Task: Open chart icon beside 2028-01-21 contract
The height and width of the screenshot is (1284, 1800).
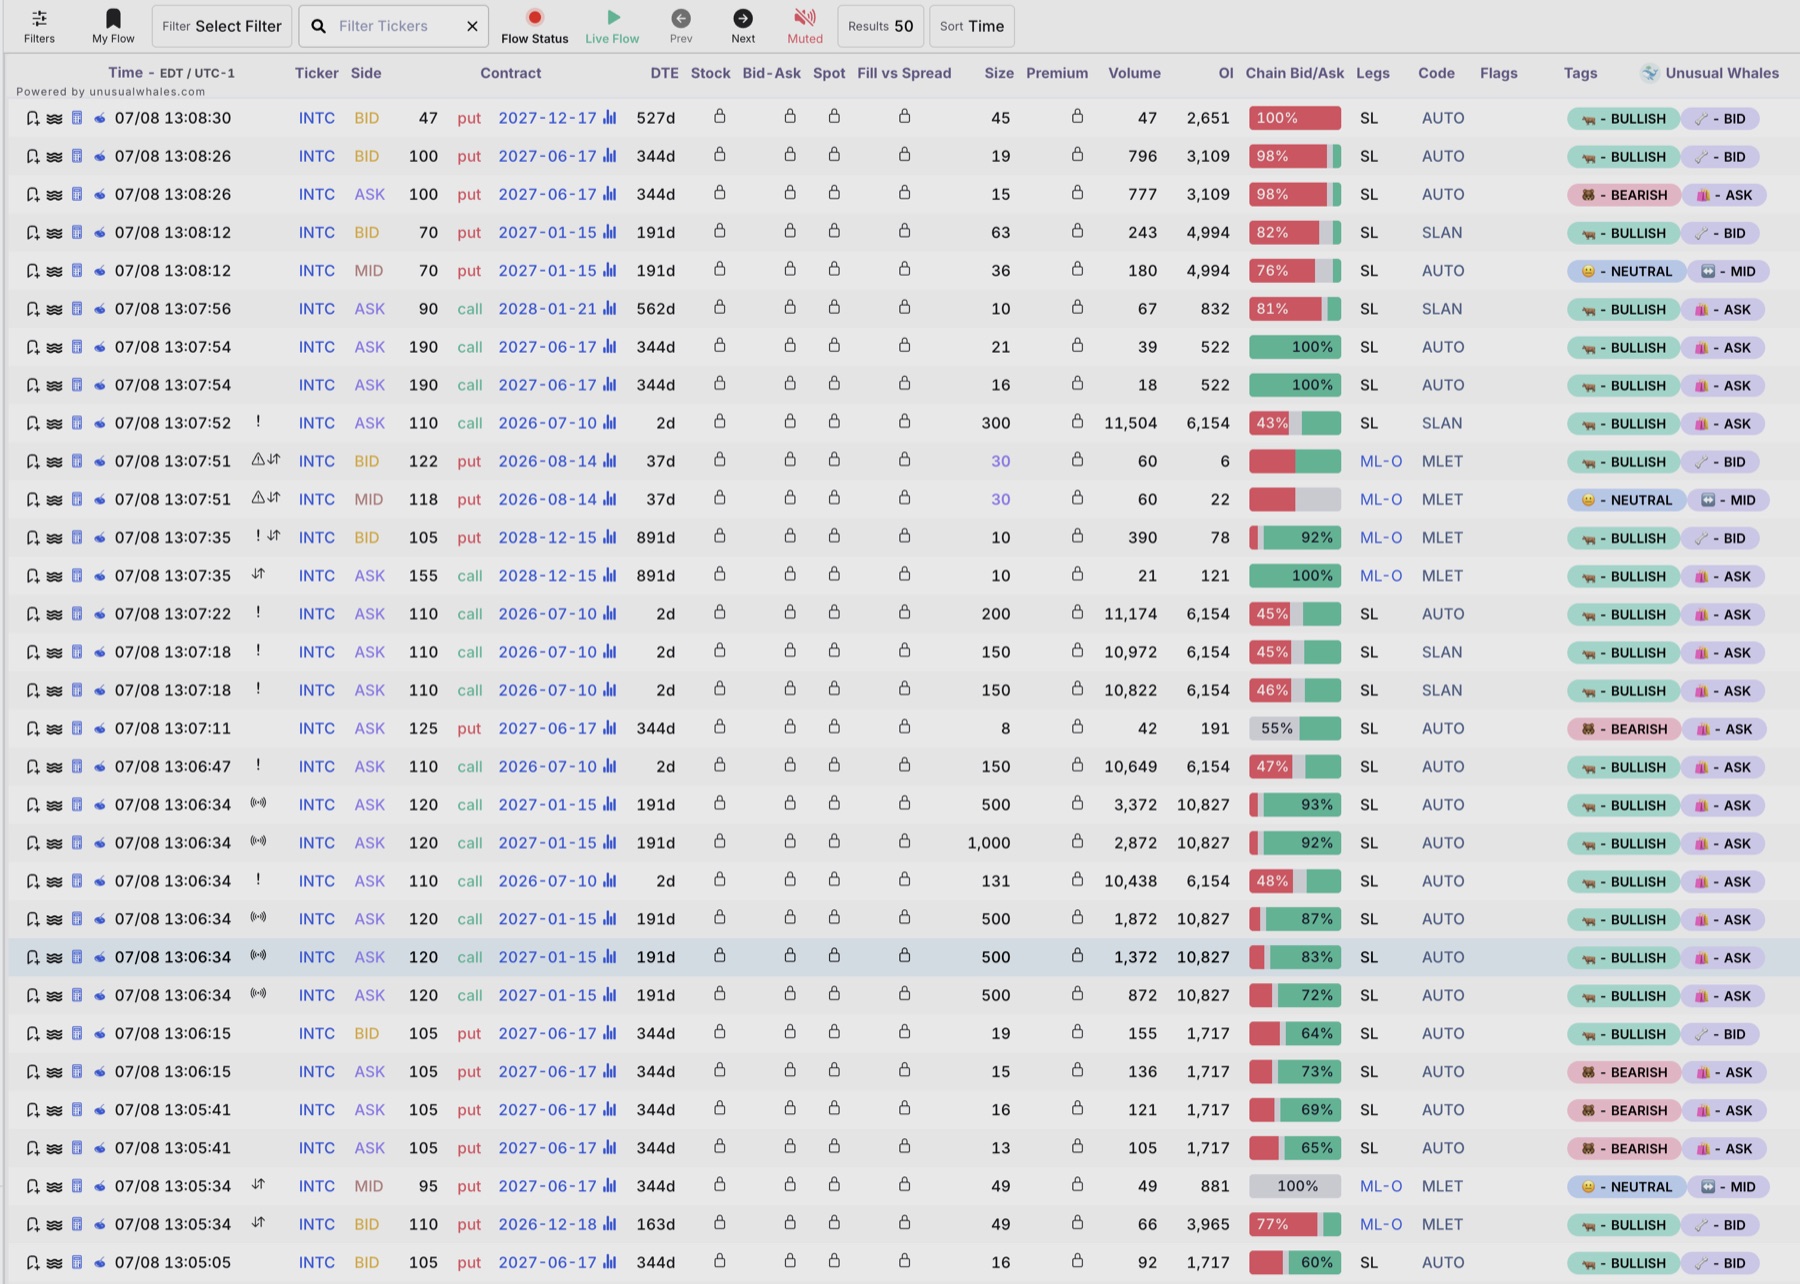Action: (610, 309)
